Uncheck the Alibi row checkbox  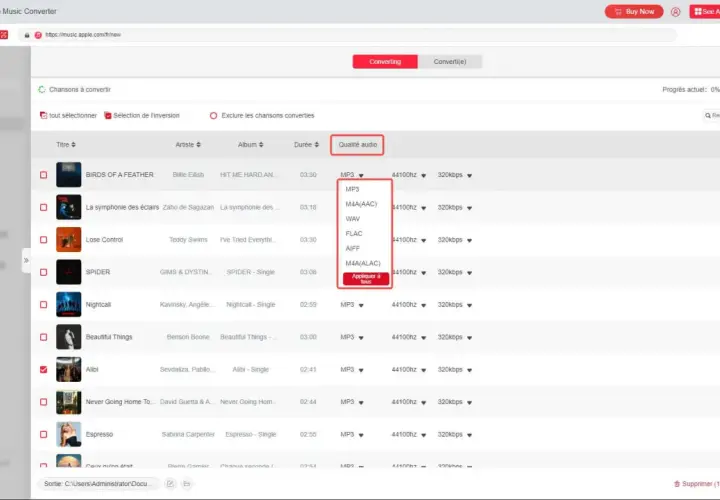pyautogui.click(x=44, y=370)
